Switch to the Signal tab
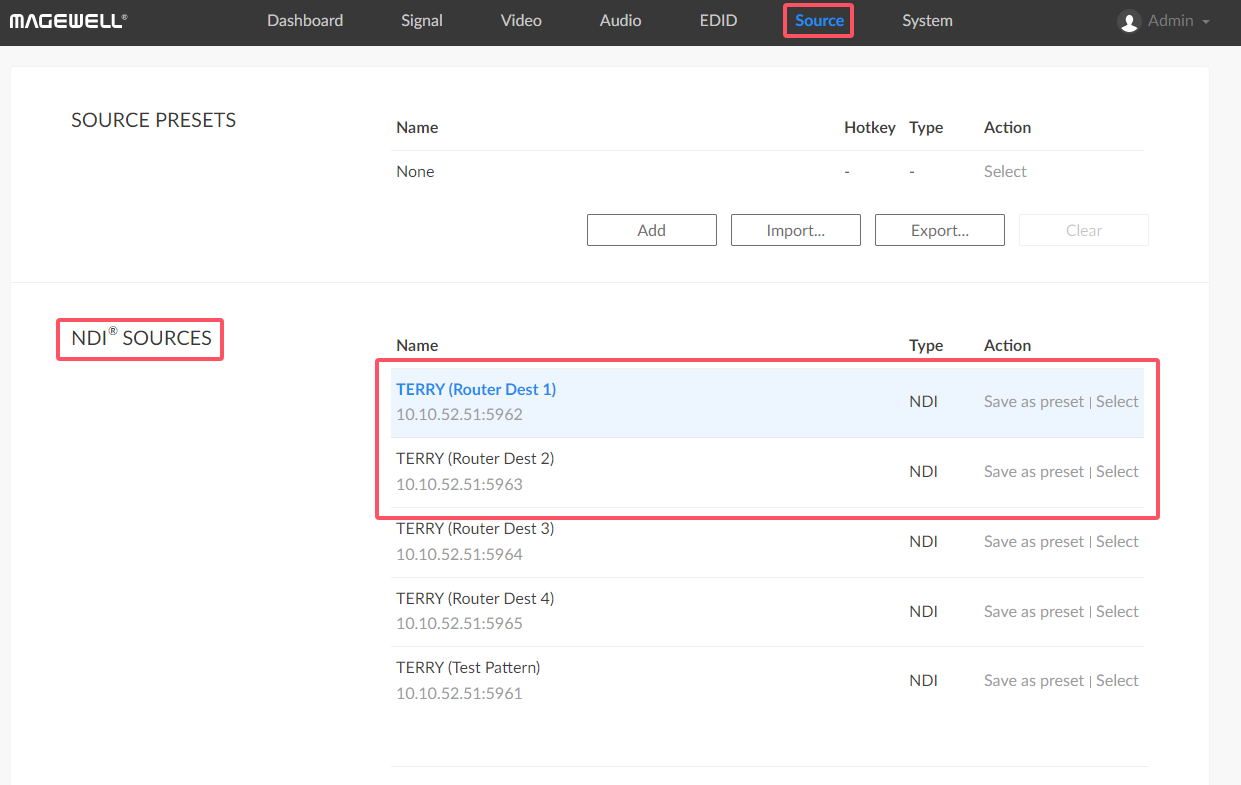This screenshot has height=785, width=1241. point(421,20)
